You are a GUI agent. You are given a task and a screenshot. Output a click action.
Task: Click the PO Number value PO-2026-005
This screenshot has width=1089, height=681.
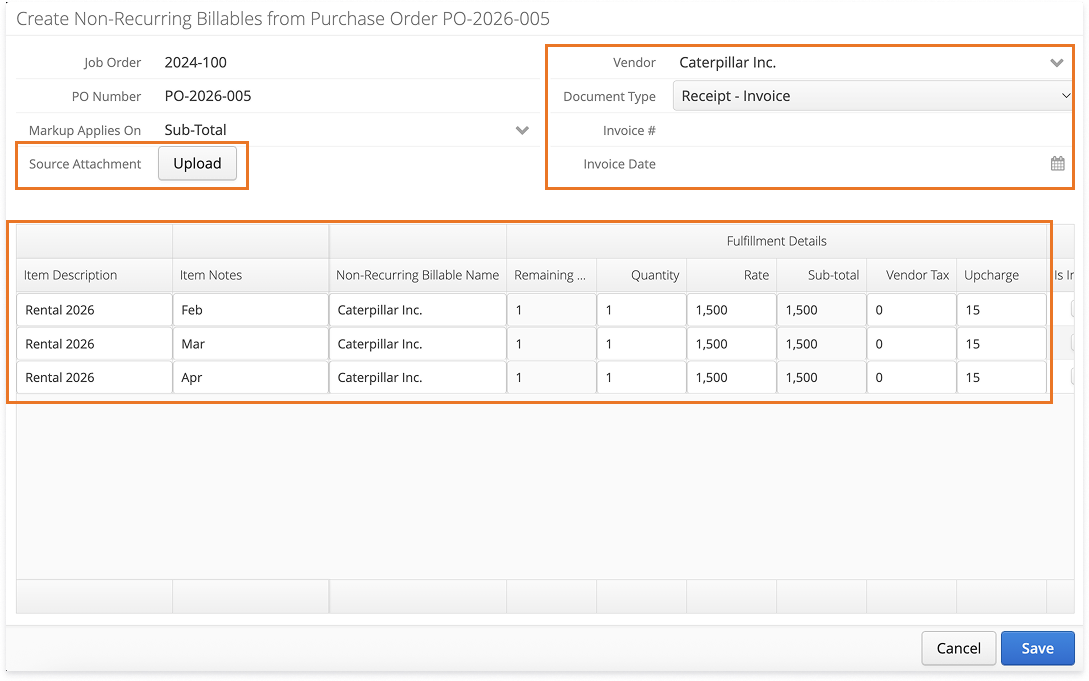208,96
